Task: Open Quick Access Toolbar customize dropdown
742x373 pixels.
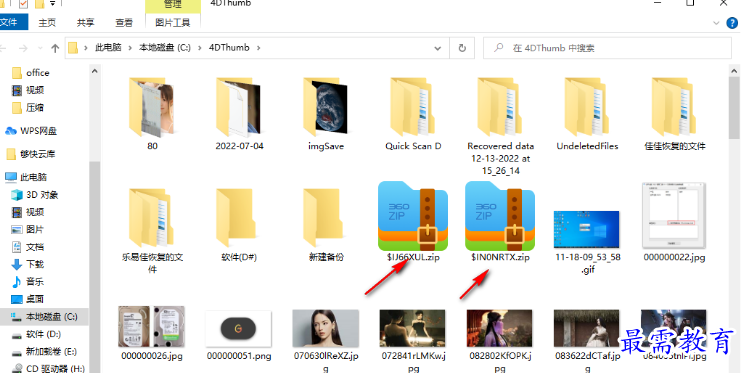Action: pyautogui.click(x=53, y=4)
